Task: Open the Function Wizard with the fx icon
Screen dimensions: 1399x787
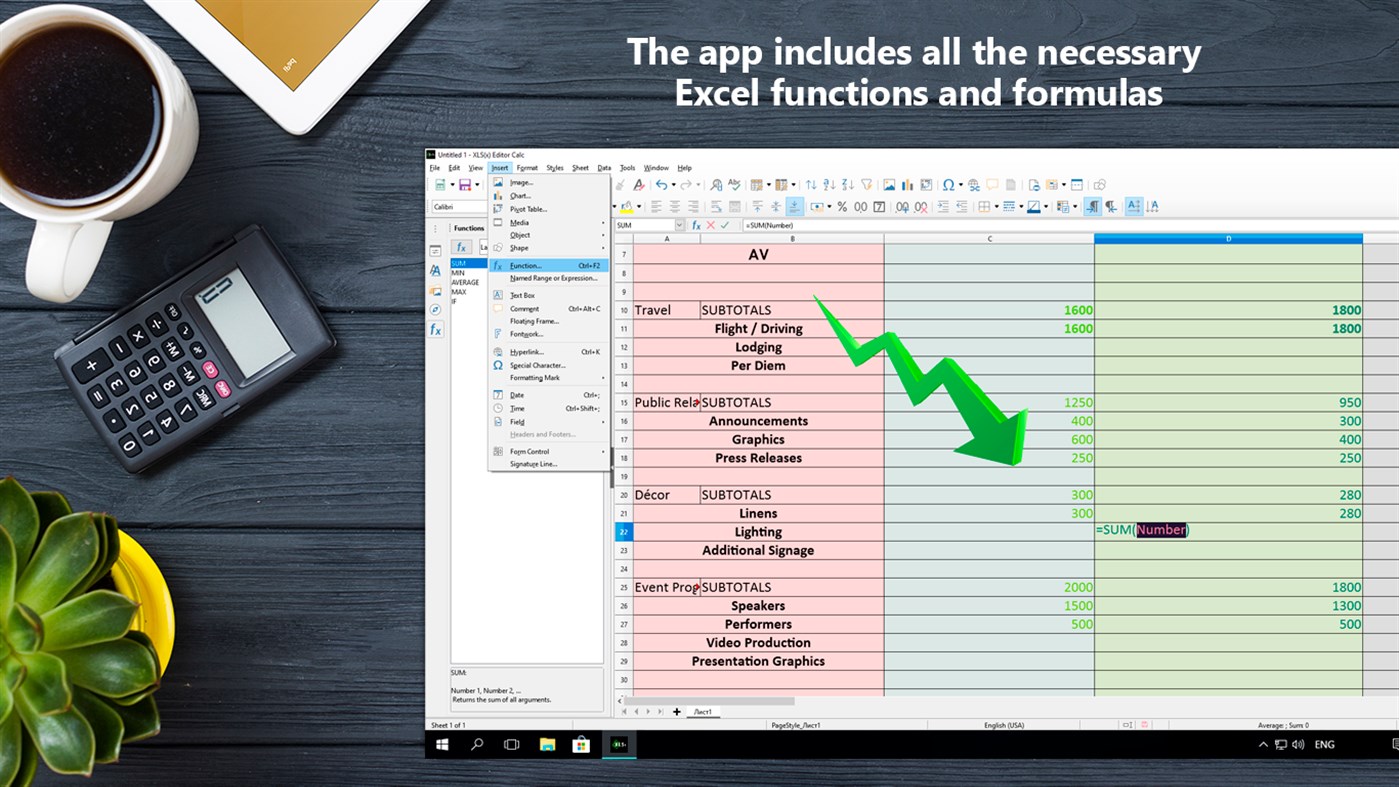Action: [696, 224]
